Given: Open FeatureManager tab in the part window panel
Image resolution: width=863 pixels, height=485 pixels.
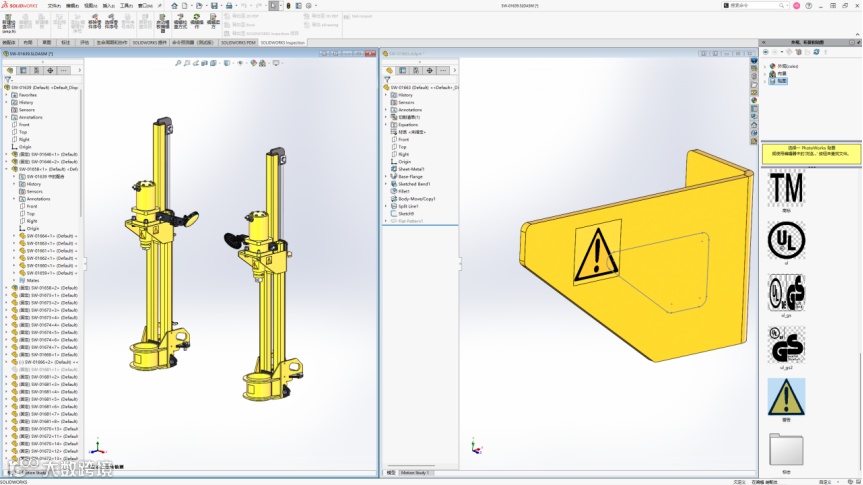Looking at the screenshot, I should [389, 70].
